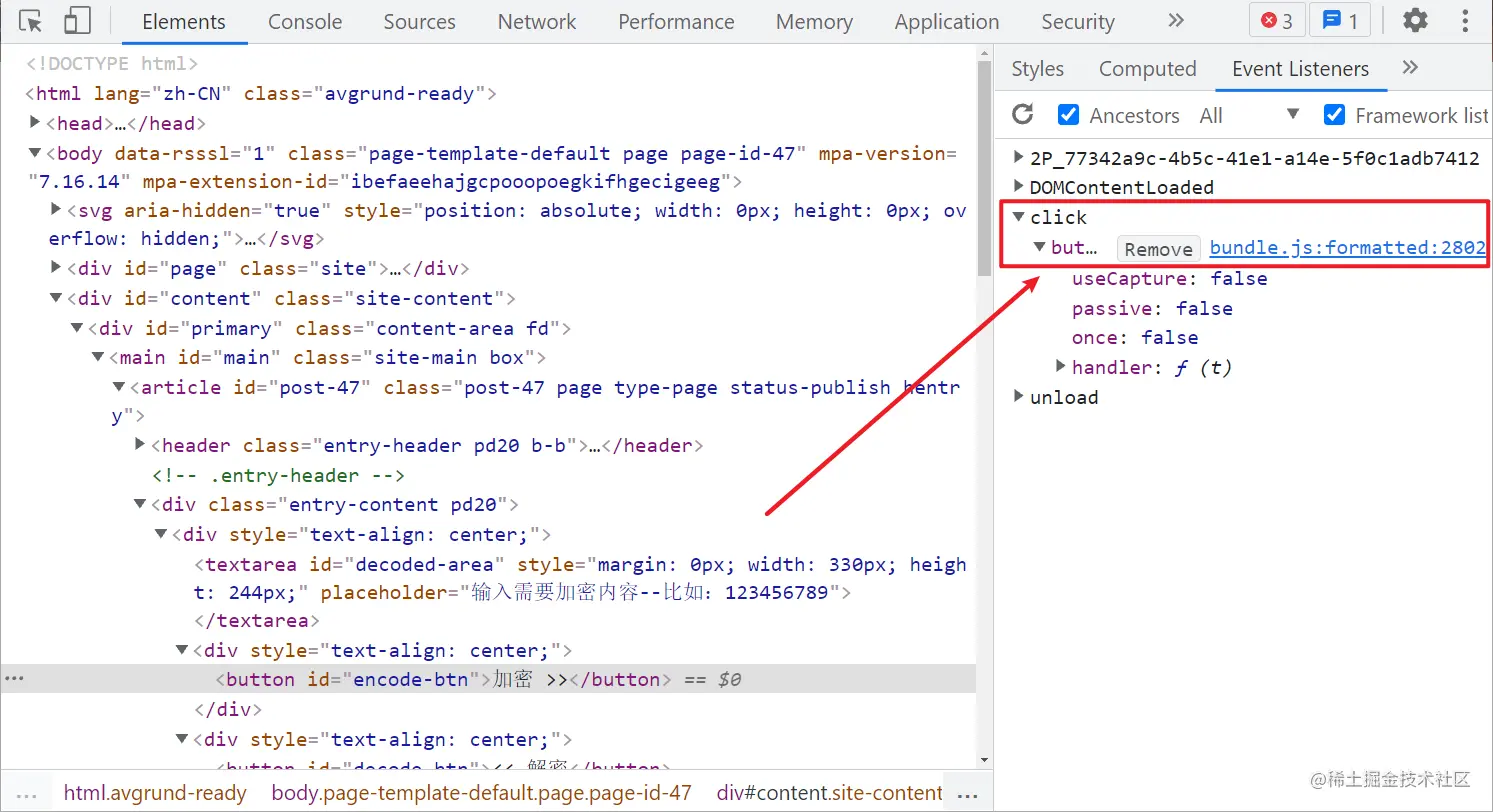Click the useCapture: false property
The height and width of the screenshot is (812, 1493).
tap(1169, 279)
